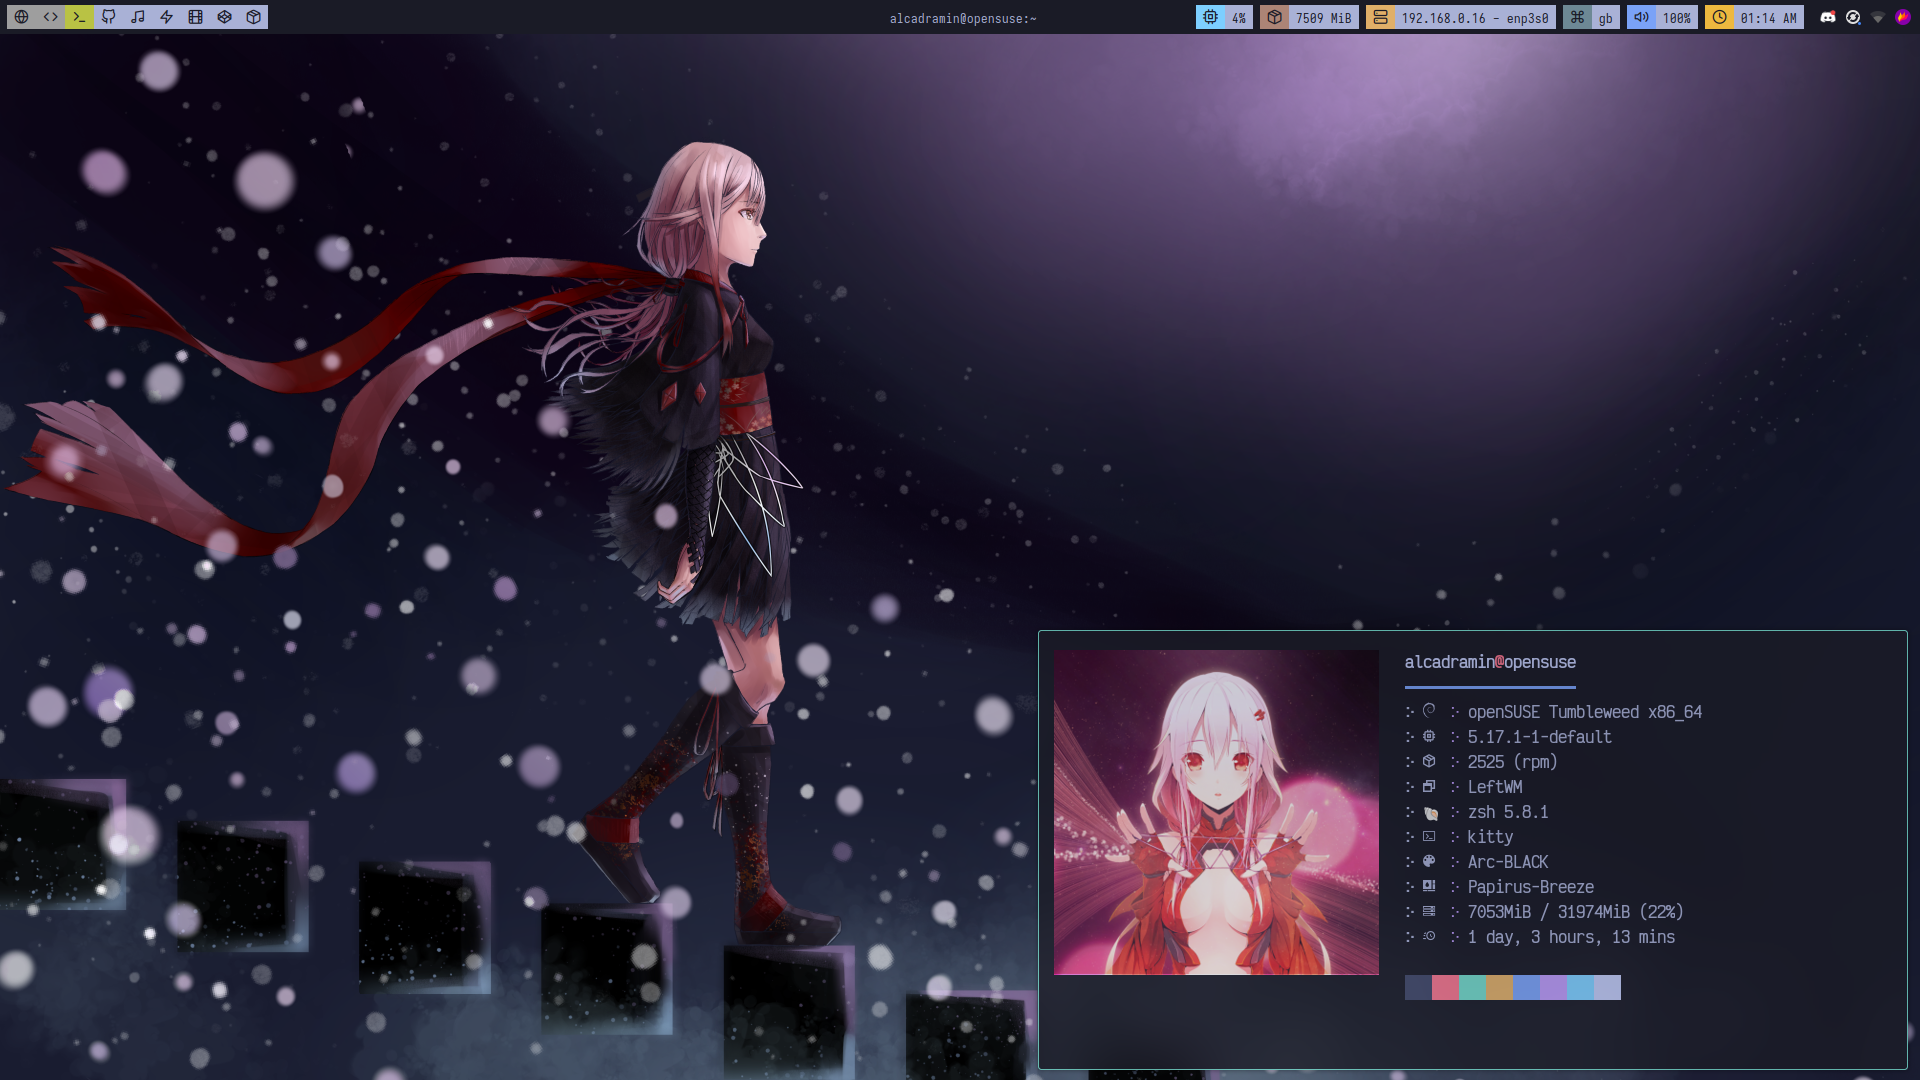Click the zsh 5.8.1 shell line
This screenshot has width=1920, height=1080.
(1508, 812)
